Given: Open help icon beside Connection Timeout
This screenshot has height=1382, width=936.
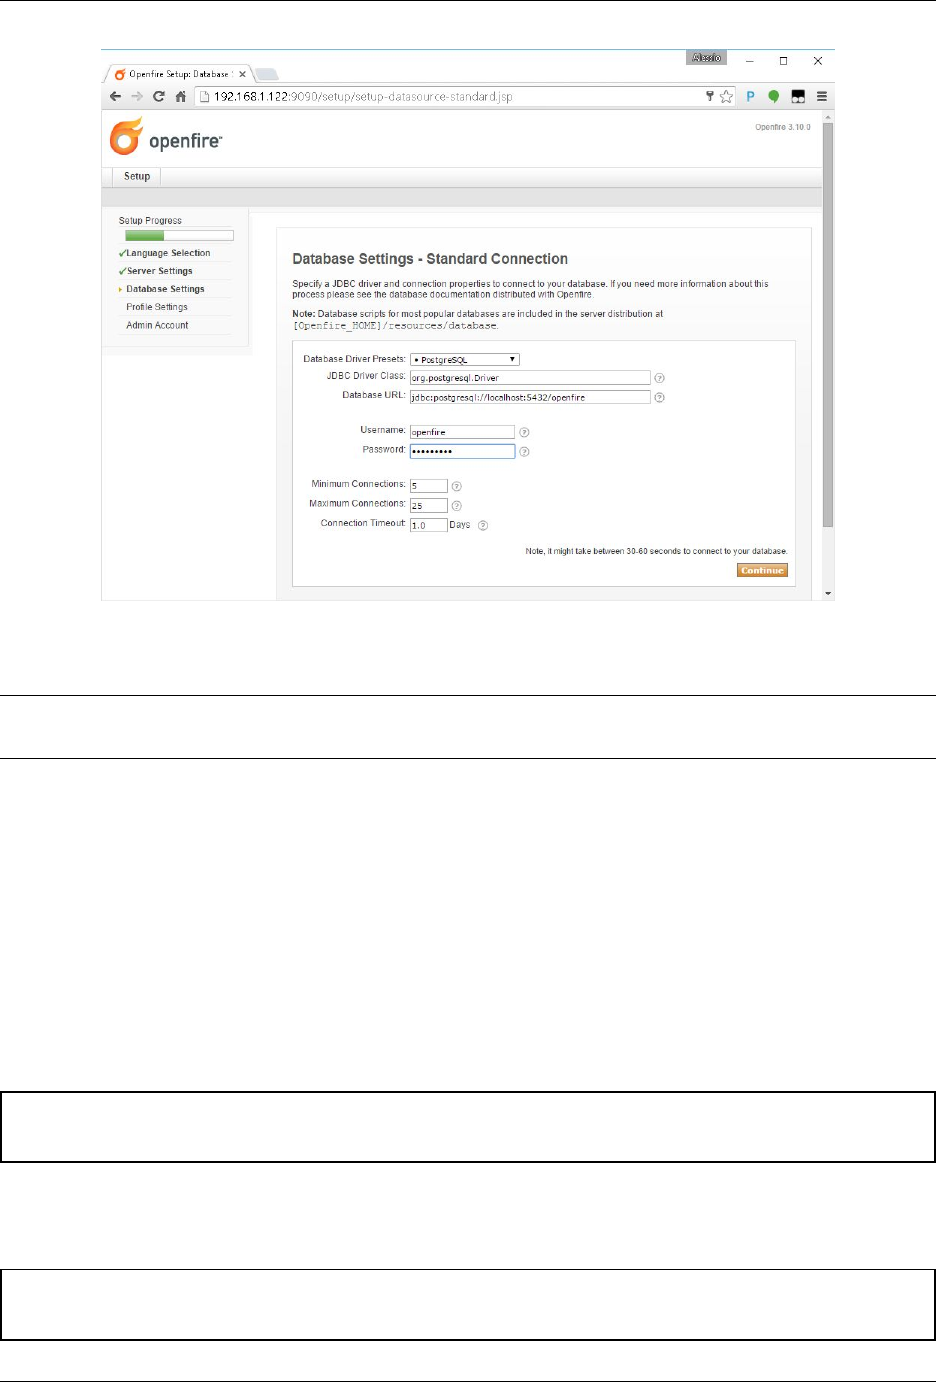Looking at the screenshot, I should coord(483,525).
